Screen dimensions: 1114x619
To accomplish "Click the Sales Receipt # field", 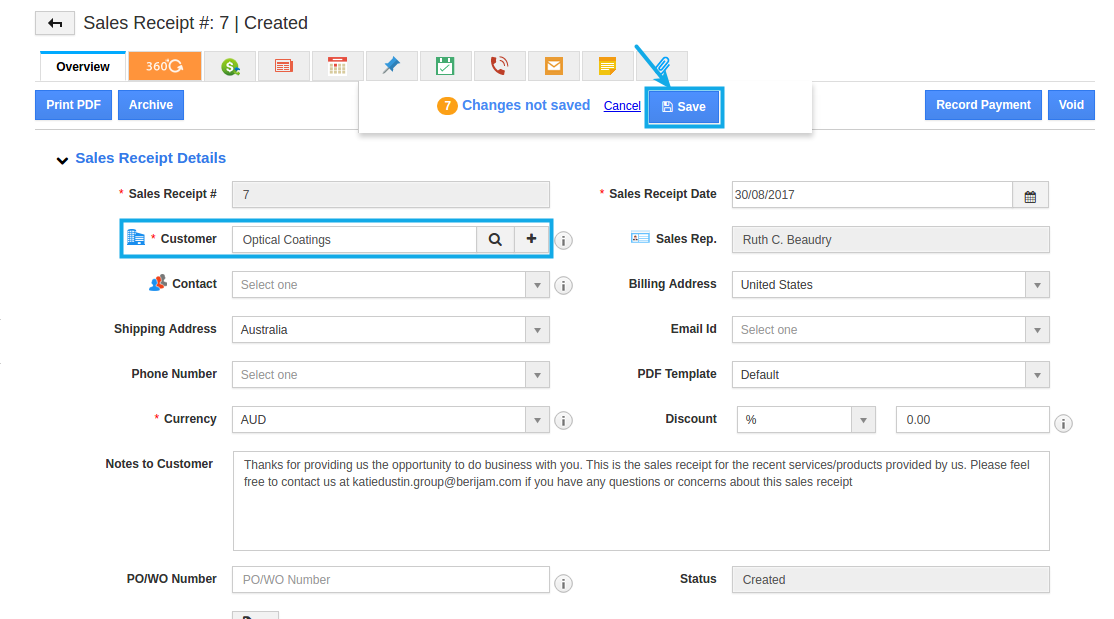I will point(391,195).
